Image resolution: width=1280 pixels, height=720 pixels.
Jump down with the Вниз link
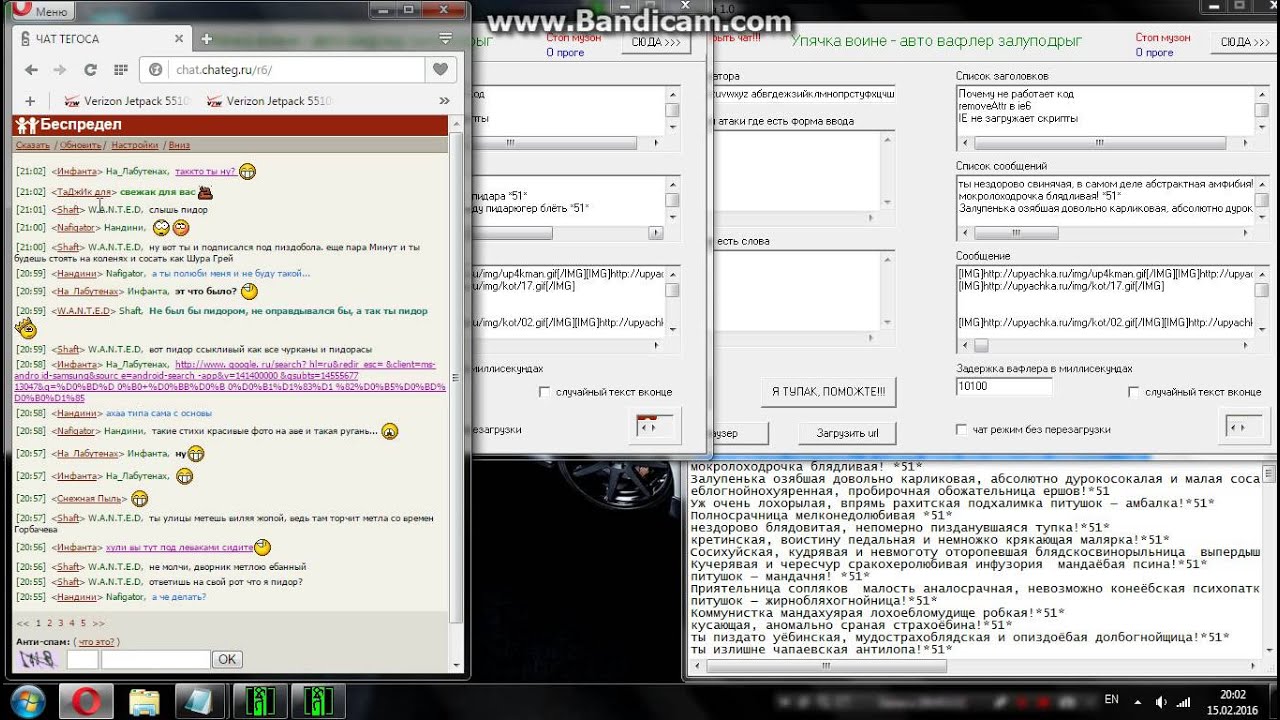tap(179, 145)
